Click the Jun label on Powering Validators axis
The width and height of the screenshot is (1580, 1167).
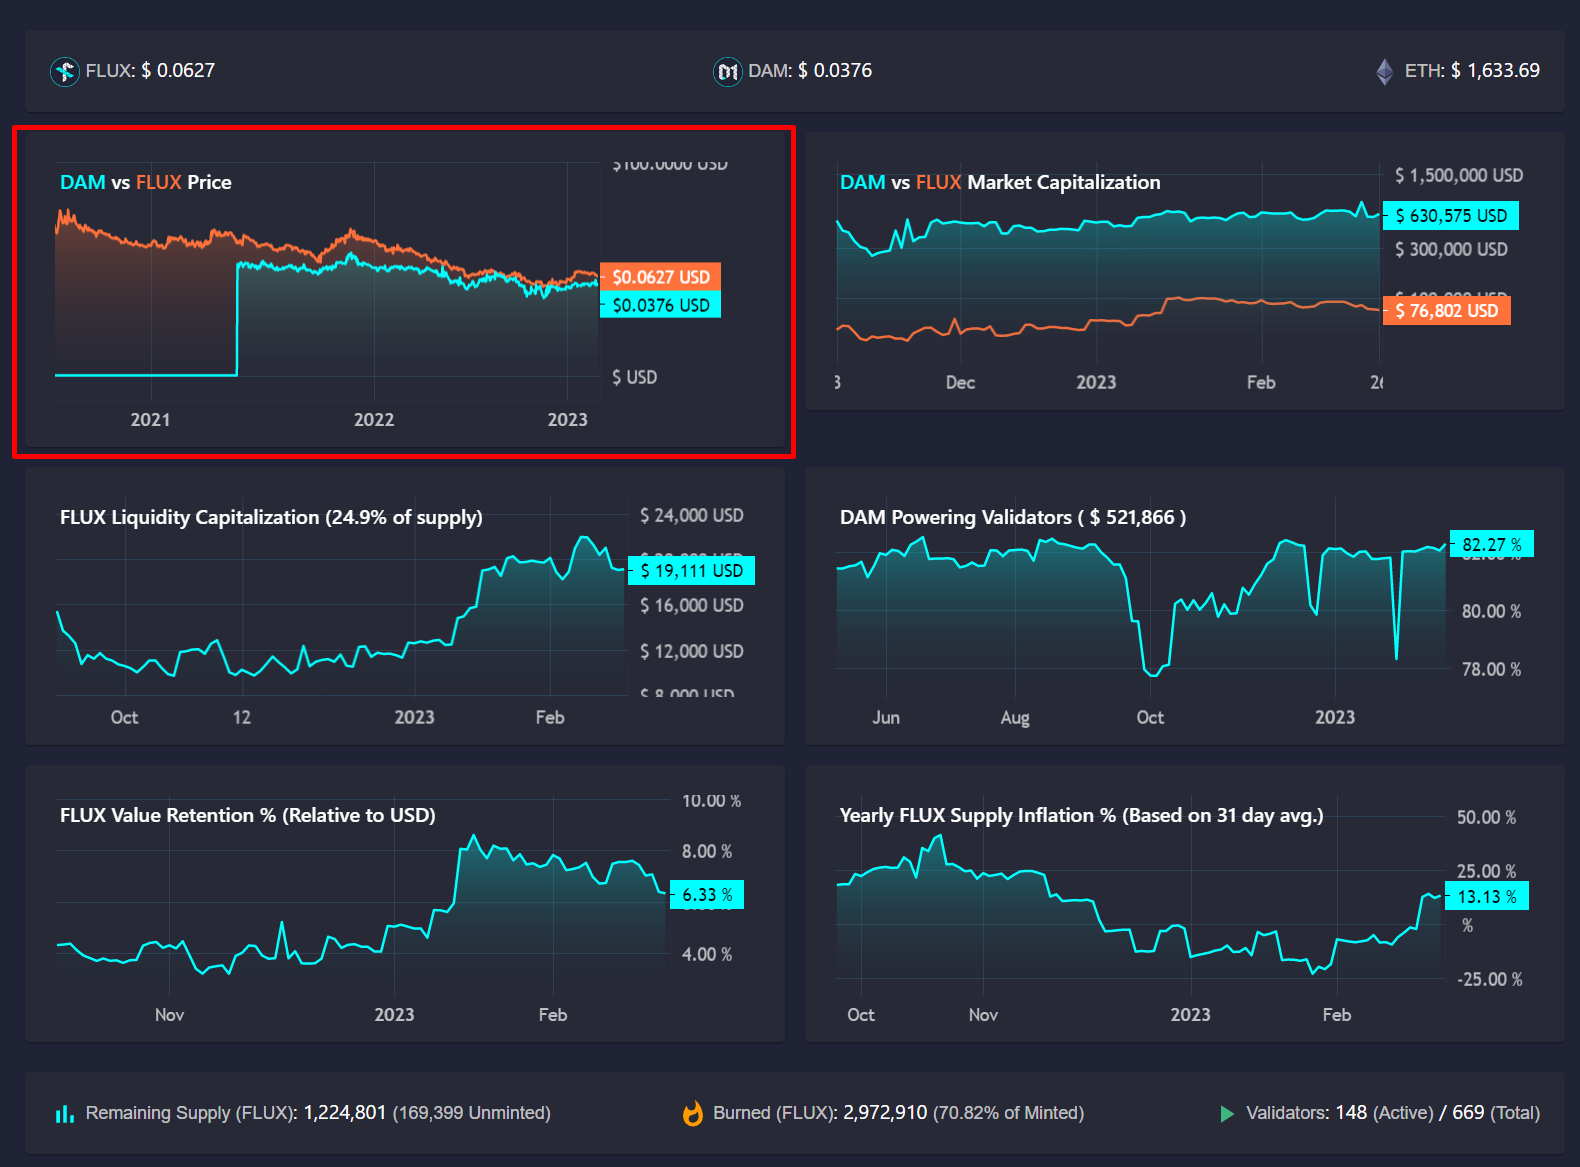(886, 718)
